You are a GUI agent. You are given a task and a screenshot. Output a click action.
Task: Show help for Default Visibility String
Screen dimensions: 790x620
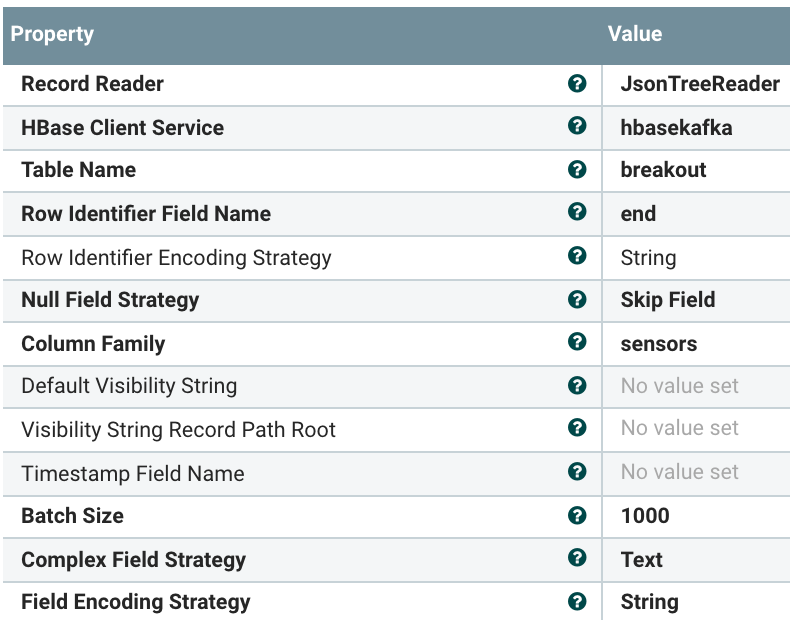(576, 385)
